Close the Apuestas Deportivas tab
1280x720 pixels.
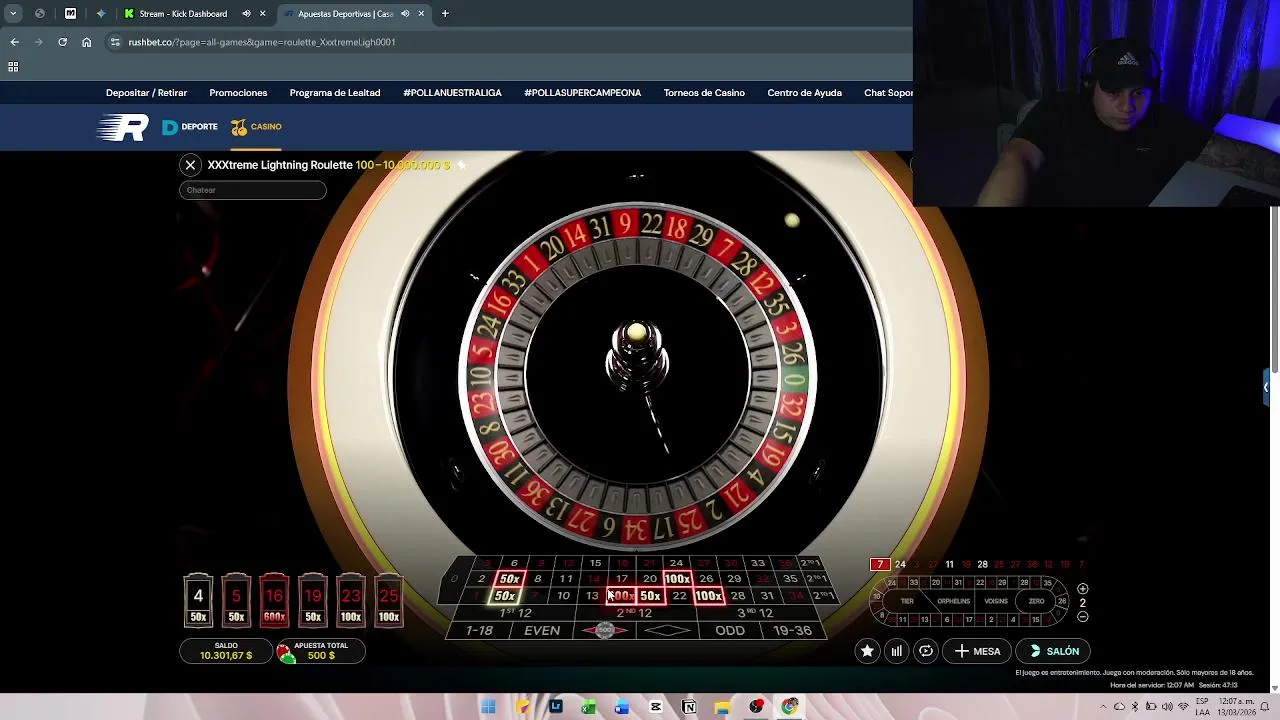(x=421, y=14)
